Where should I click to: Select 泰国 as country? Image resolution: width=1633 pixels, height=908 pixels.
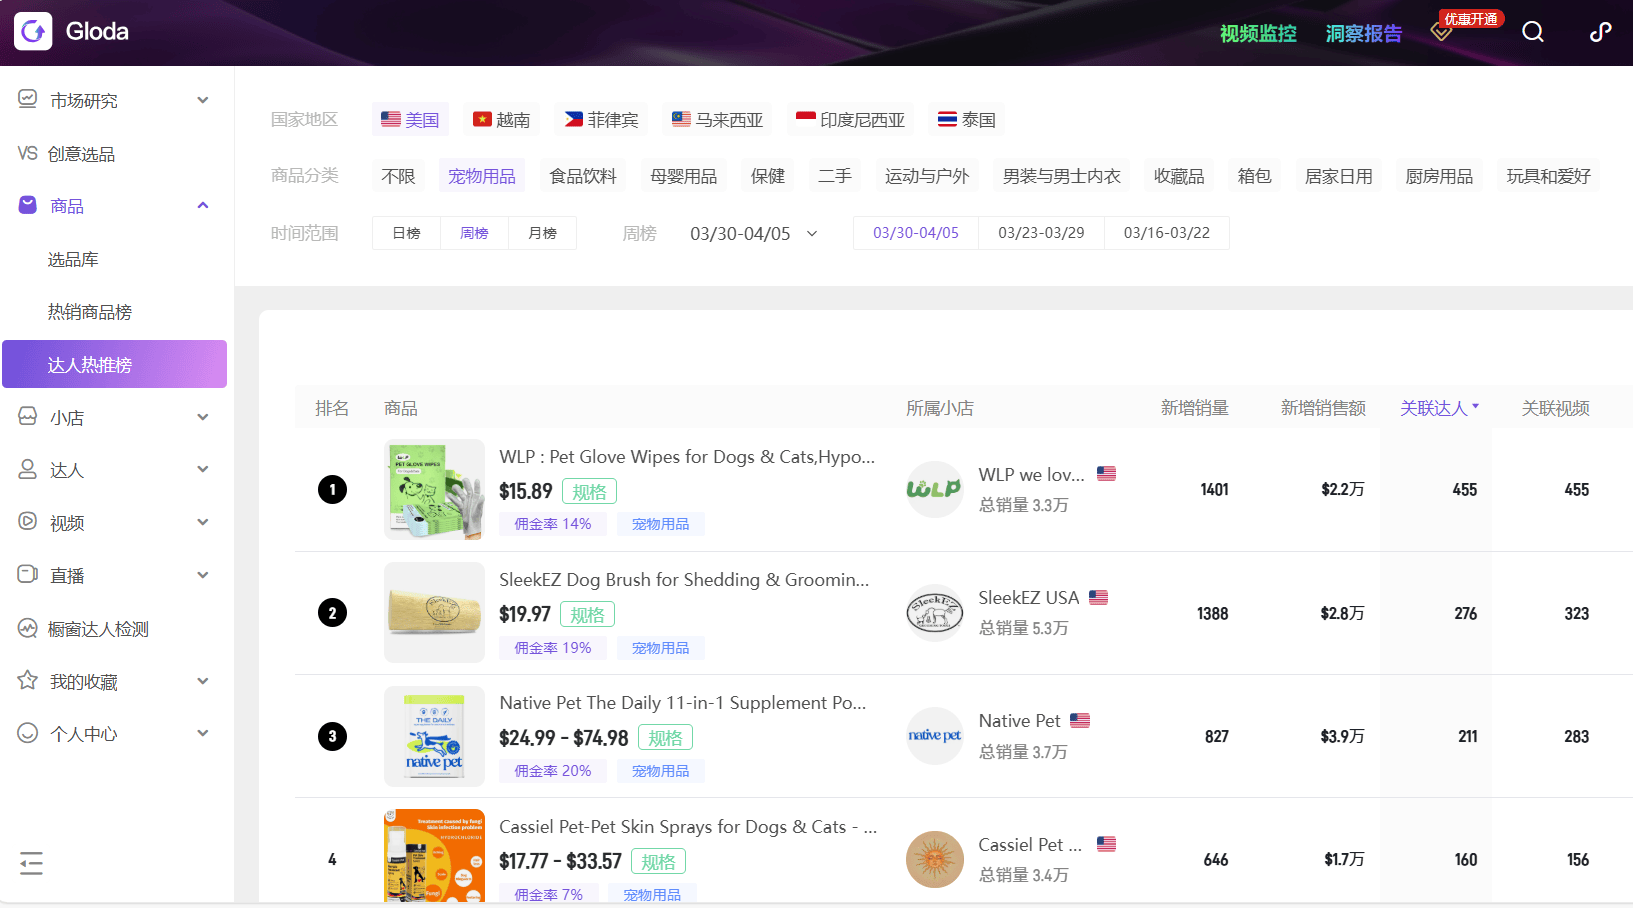(x=966, y=120)
